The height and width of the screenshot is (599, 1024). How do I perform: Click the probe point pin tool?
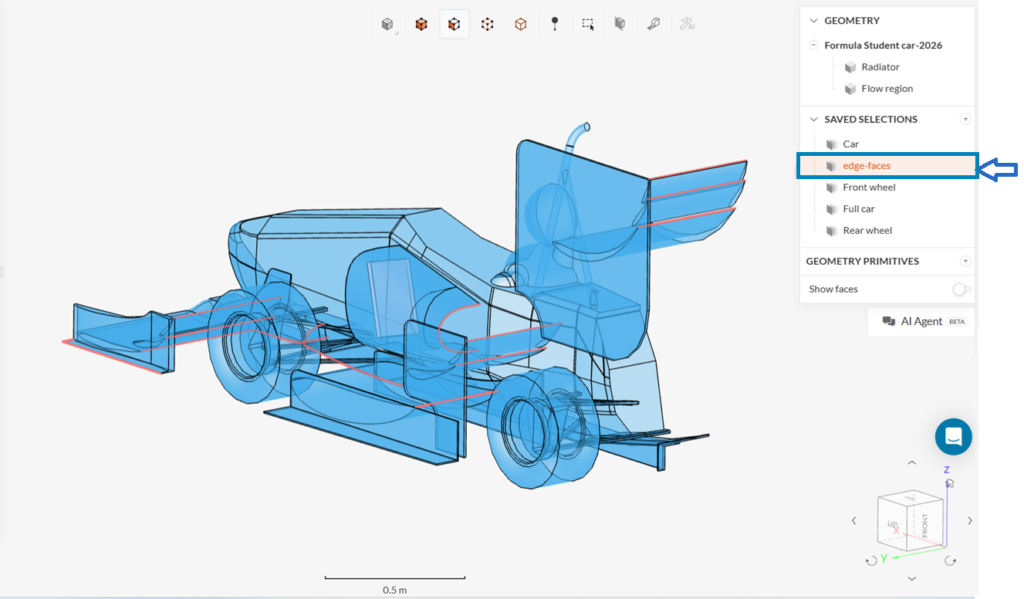[x=554, y=24]
